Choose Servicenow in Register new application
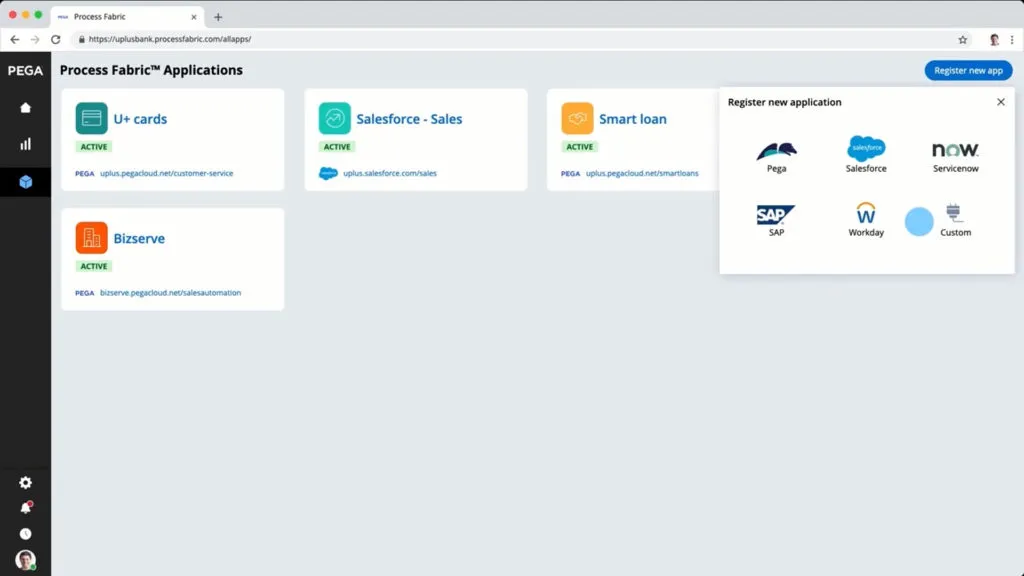 coord(955,157)
